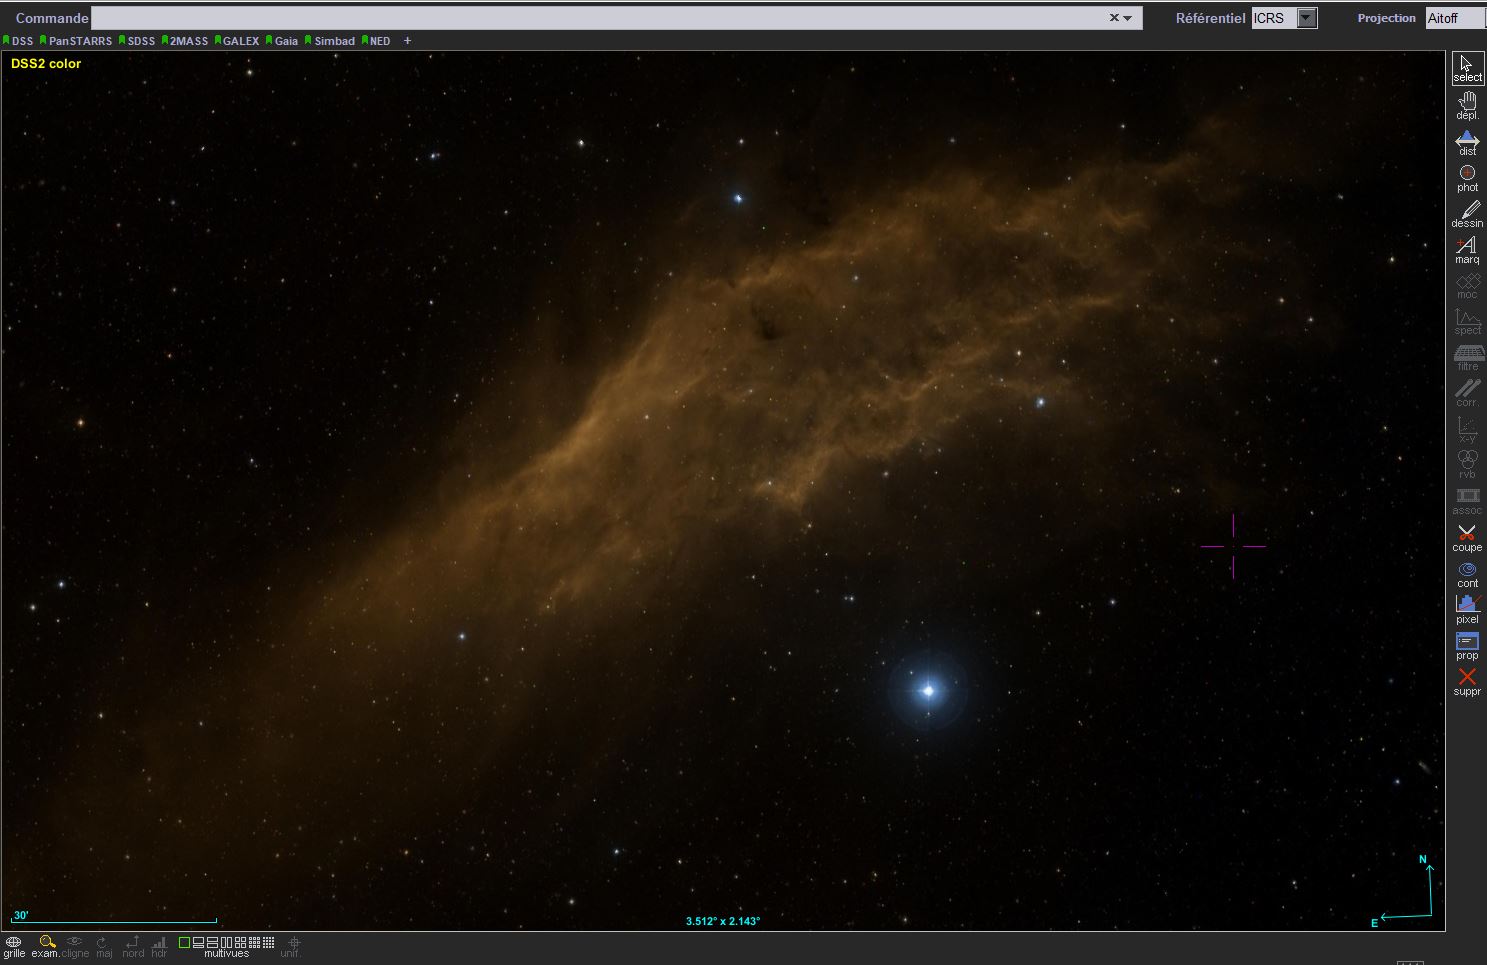The image size is (1487, 965).
Task: Click the 'suppr' delete tool
Action: [x=1467, y=681]
